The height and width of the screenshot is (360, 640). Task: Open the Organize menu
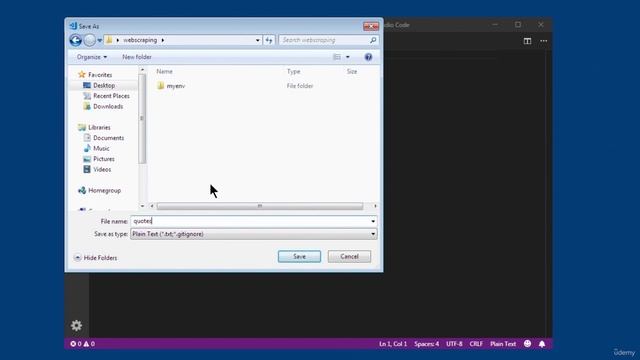(92, 57)
